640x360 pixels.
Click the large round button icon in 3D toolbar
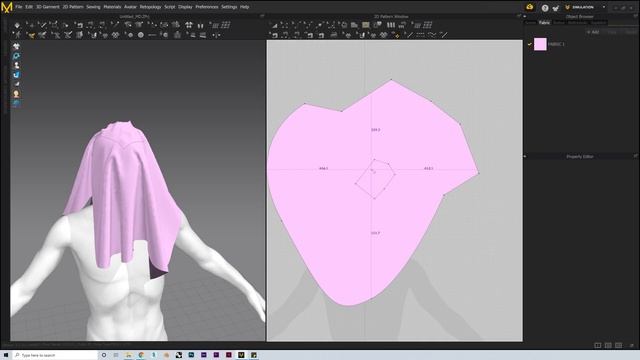[141, 36]
